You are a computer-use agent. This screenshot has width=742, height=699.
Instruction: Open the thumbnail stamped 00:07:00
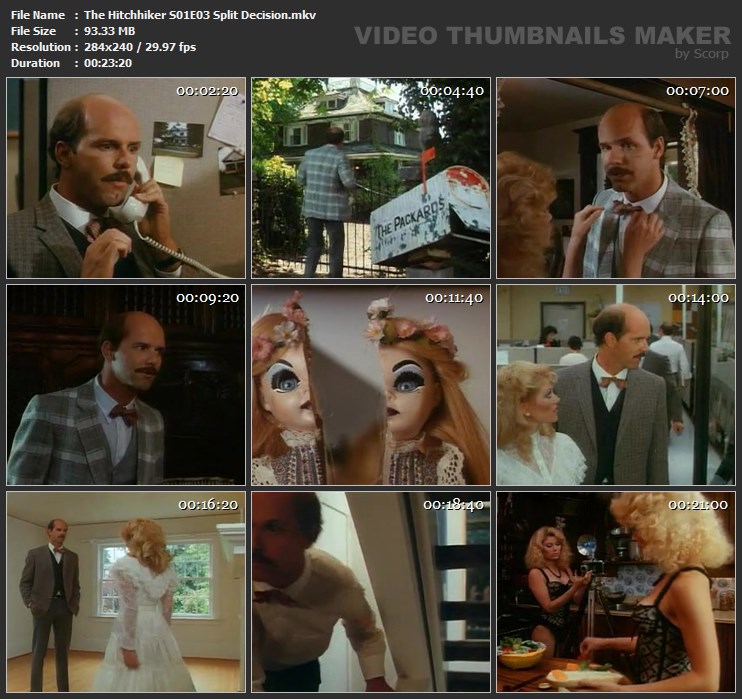click(616, 178)
